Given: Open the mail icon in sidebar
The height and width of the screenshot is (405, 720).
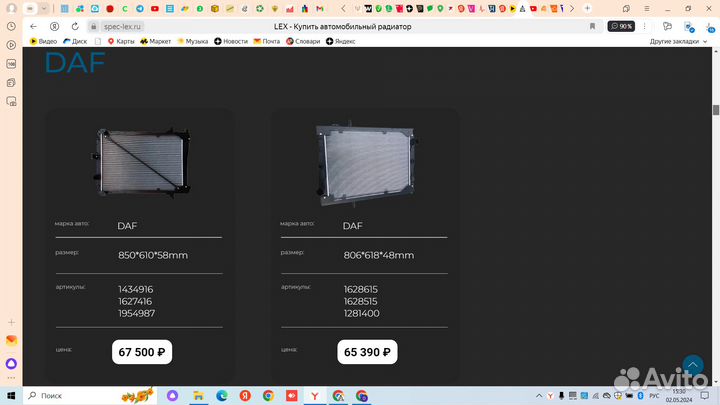Looking at the screenshot, I should [11, 340].
